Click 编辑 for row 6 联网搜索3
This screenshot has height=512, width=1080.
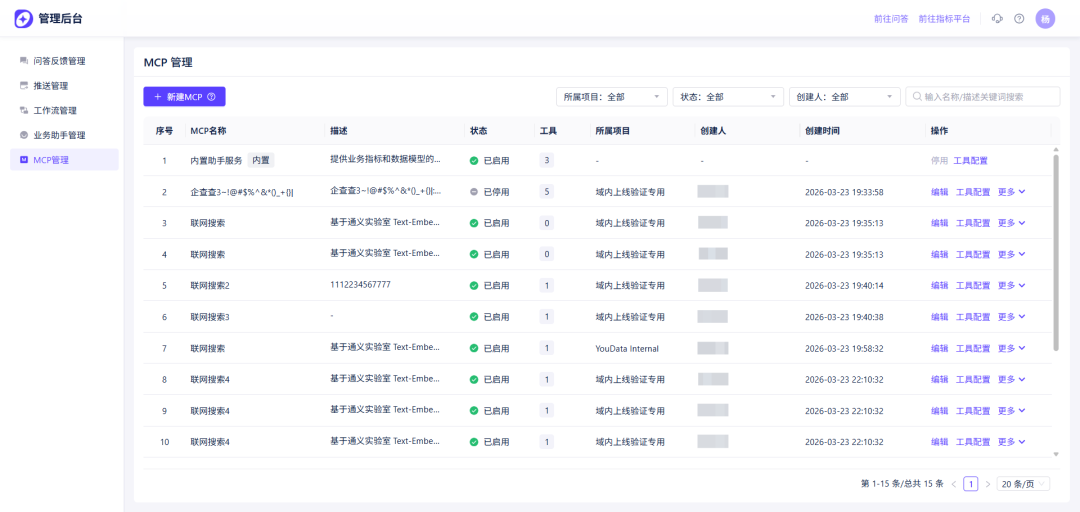939,317
